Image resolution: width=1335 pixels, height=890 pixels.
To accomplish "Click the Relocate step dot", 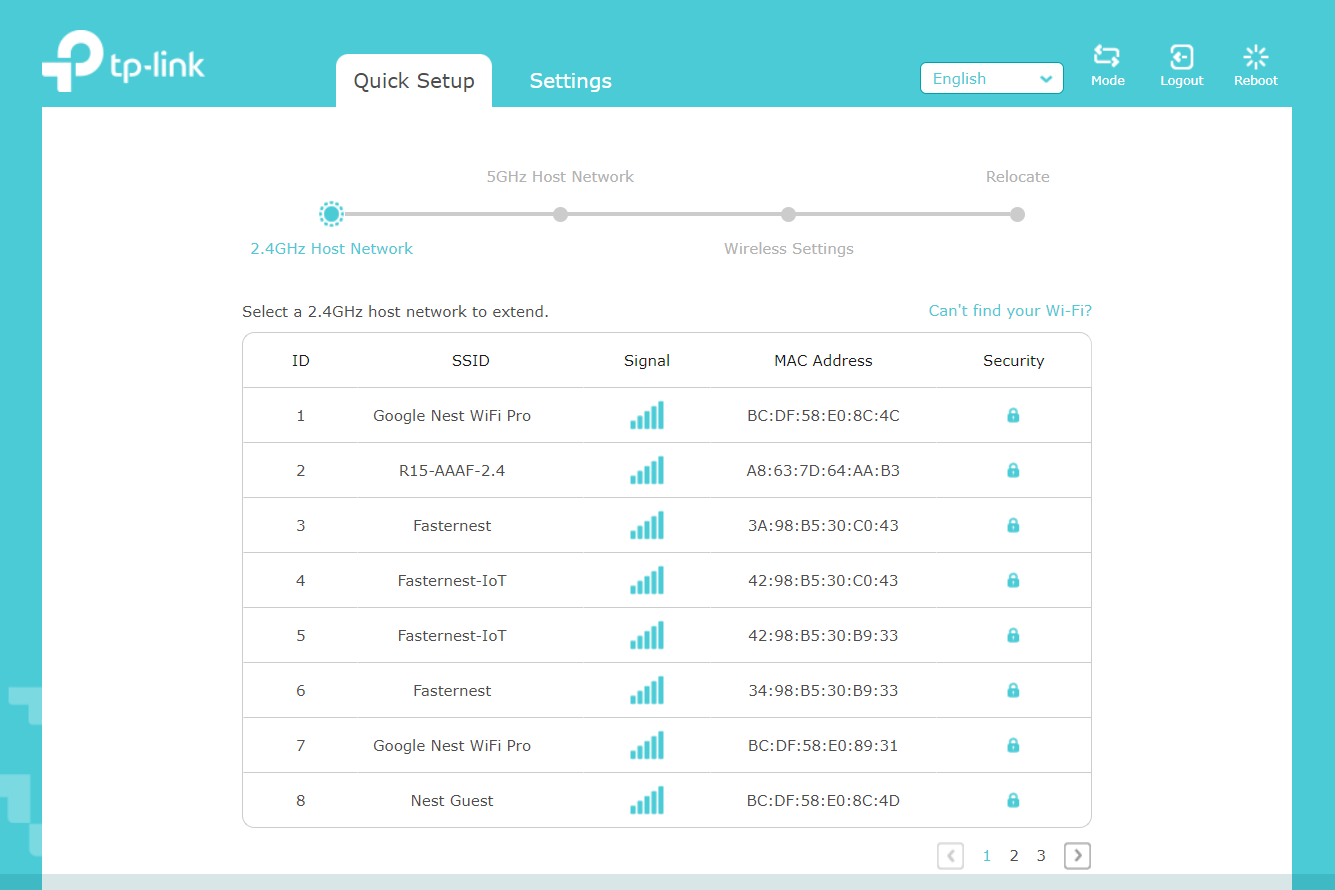I will point(1017,214).
